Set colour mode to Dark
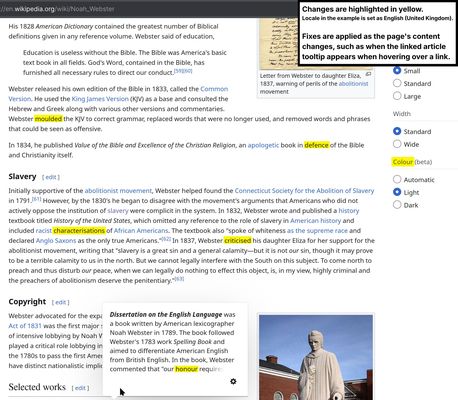This screenshot has height=400, width=458. click(397, 204)
